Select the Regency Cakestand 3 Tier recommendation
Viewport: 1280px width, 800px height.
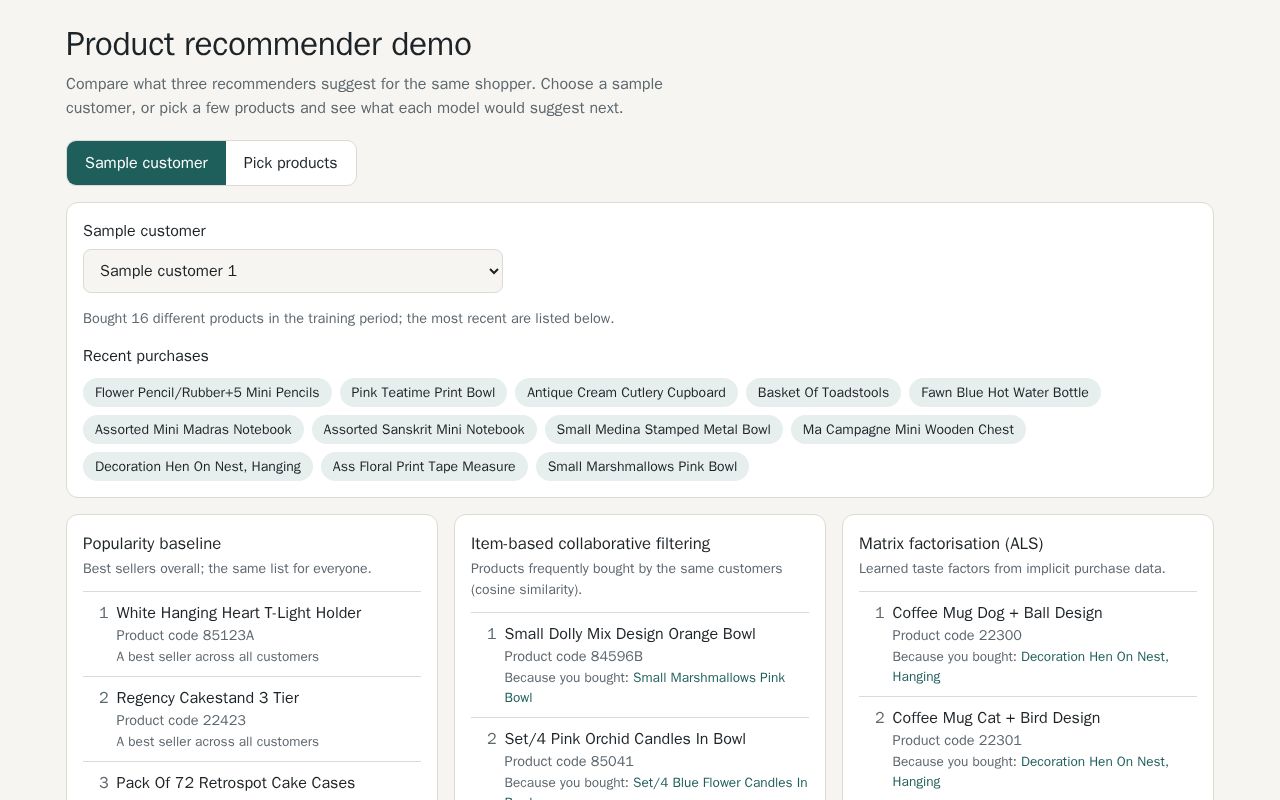pyautogui.click(x=208, y=698)
